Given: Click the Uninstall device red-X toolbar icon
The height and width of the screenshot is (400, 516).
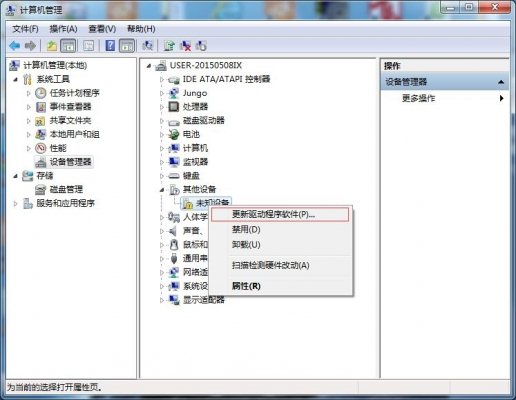Looking at the screenshot, I should point(185,46).
